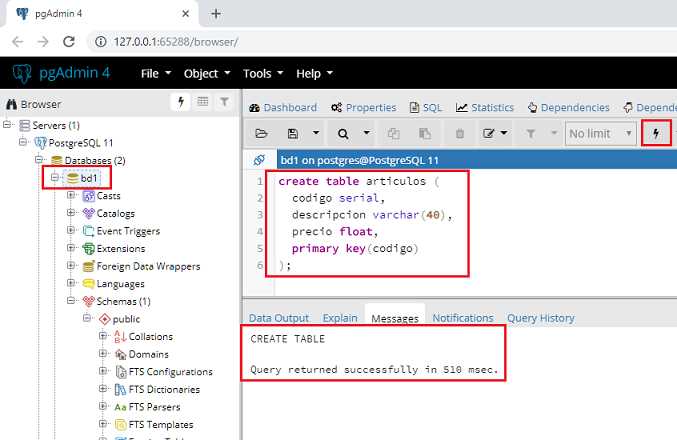Open Query Tool from Browser panel lightning icon
This screenshot has width=677, height=440.
[x=181, y=102]
